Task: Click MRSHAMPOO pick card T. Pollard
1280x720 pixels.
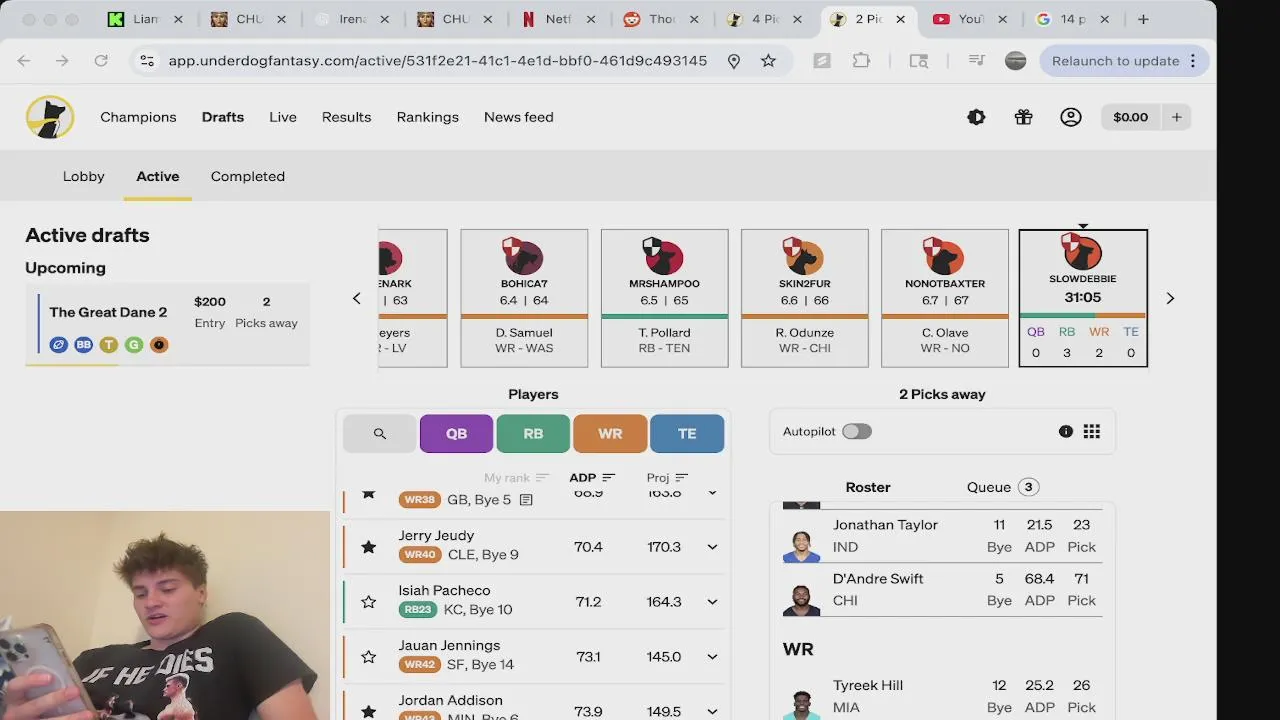Action: coord(665,298)
